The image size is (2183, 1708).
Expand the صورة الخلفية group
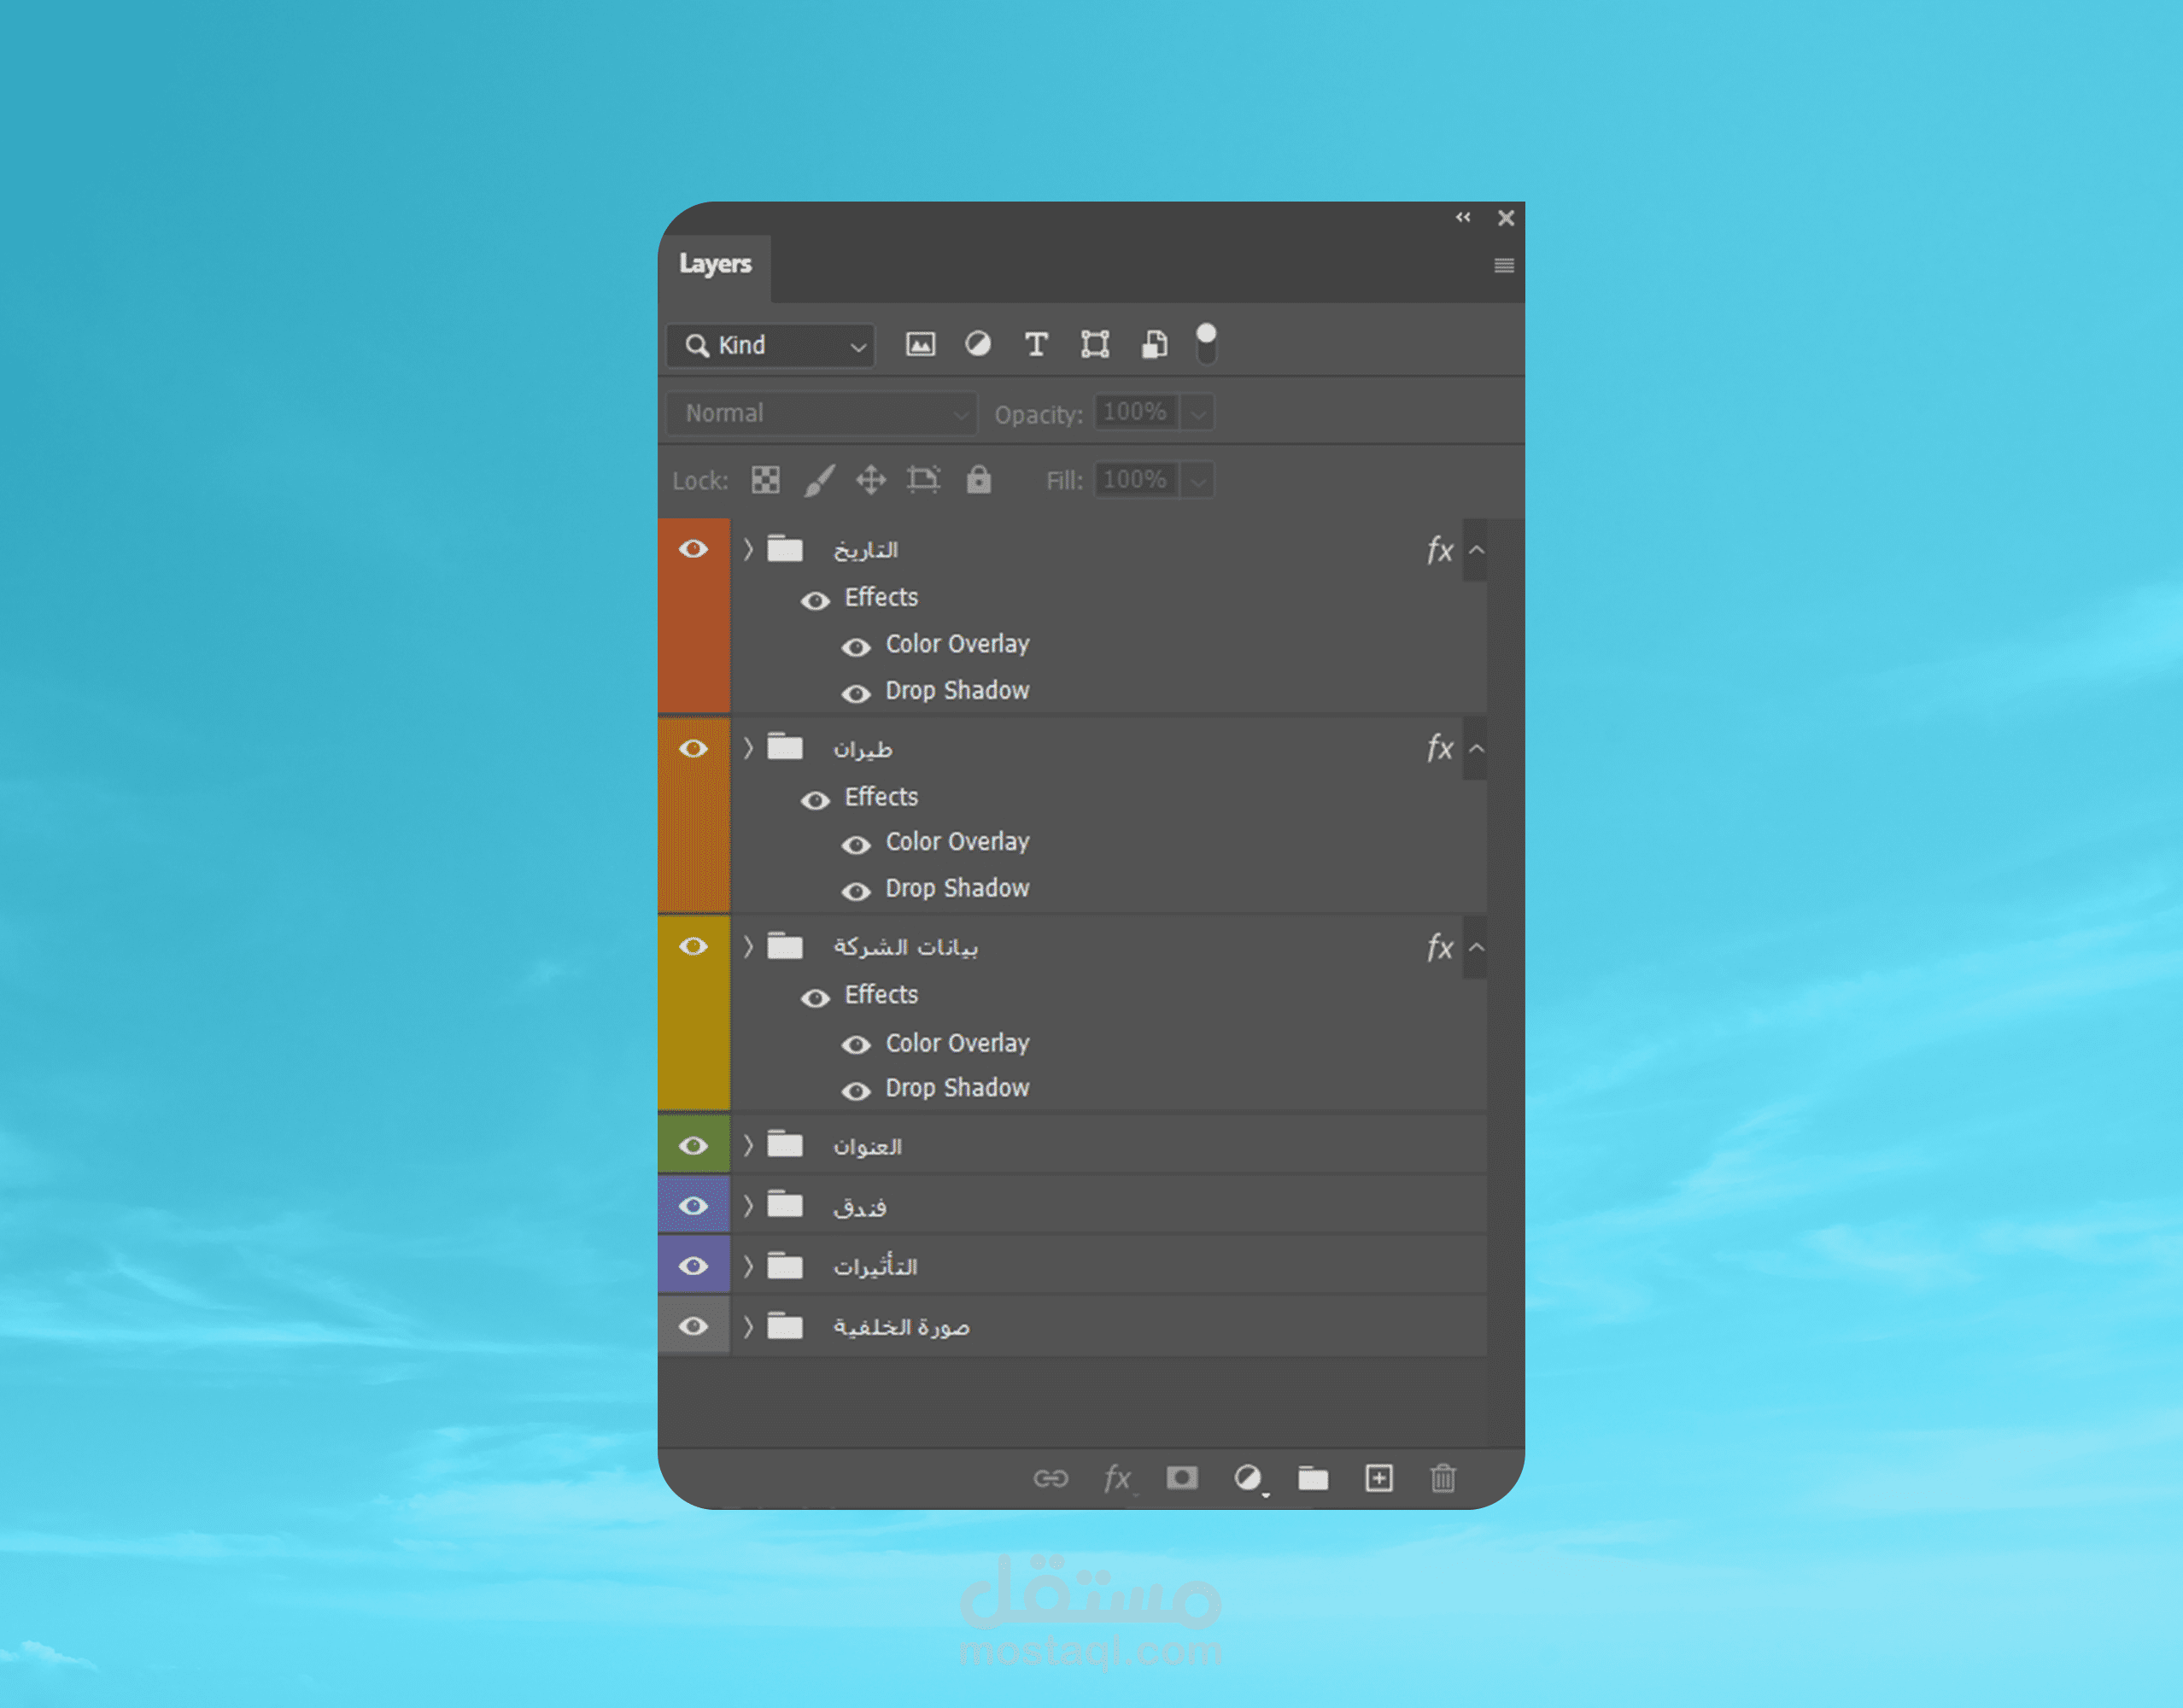click(x=748, y=1327)
